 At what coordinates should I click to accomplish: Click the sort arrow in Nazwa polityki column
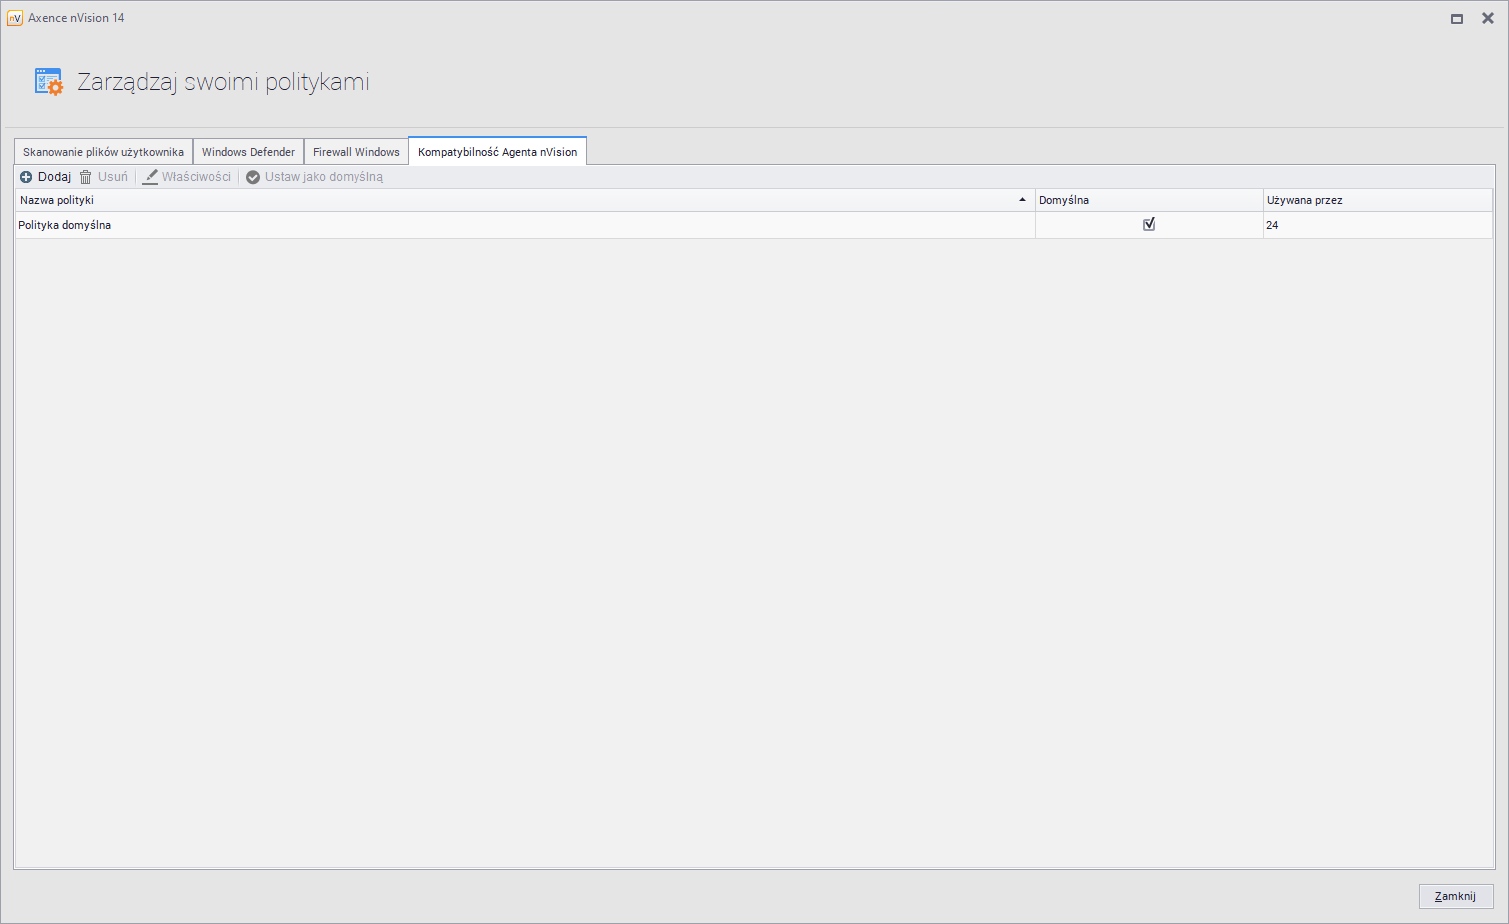1022,200
